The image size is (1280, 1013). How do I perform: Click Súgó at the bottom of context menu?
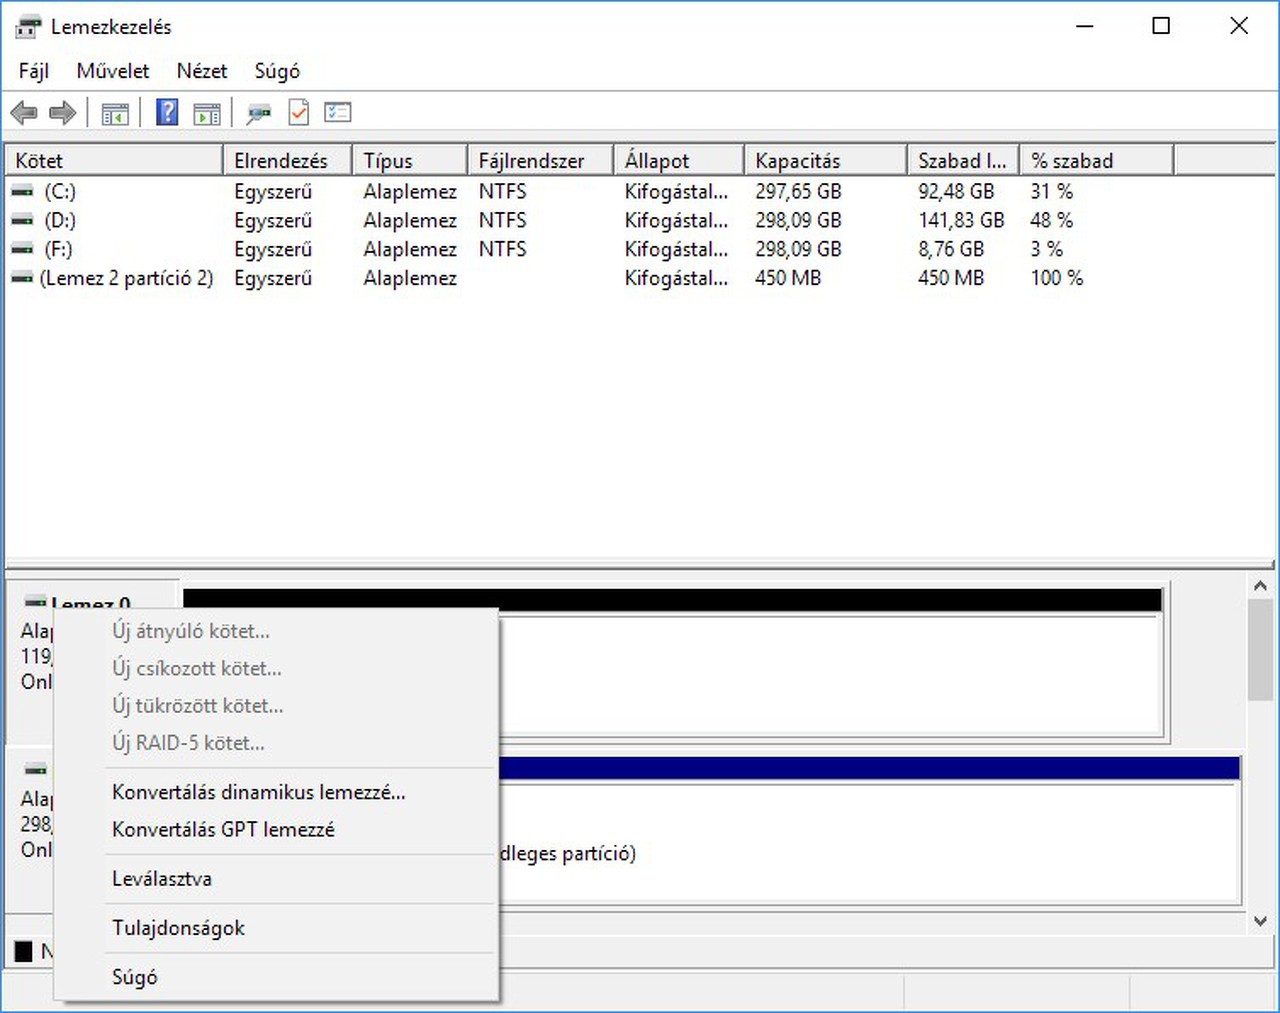tap(276, 977)
